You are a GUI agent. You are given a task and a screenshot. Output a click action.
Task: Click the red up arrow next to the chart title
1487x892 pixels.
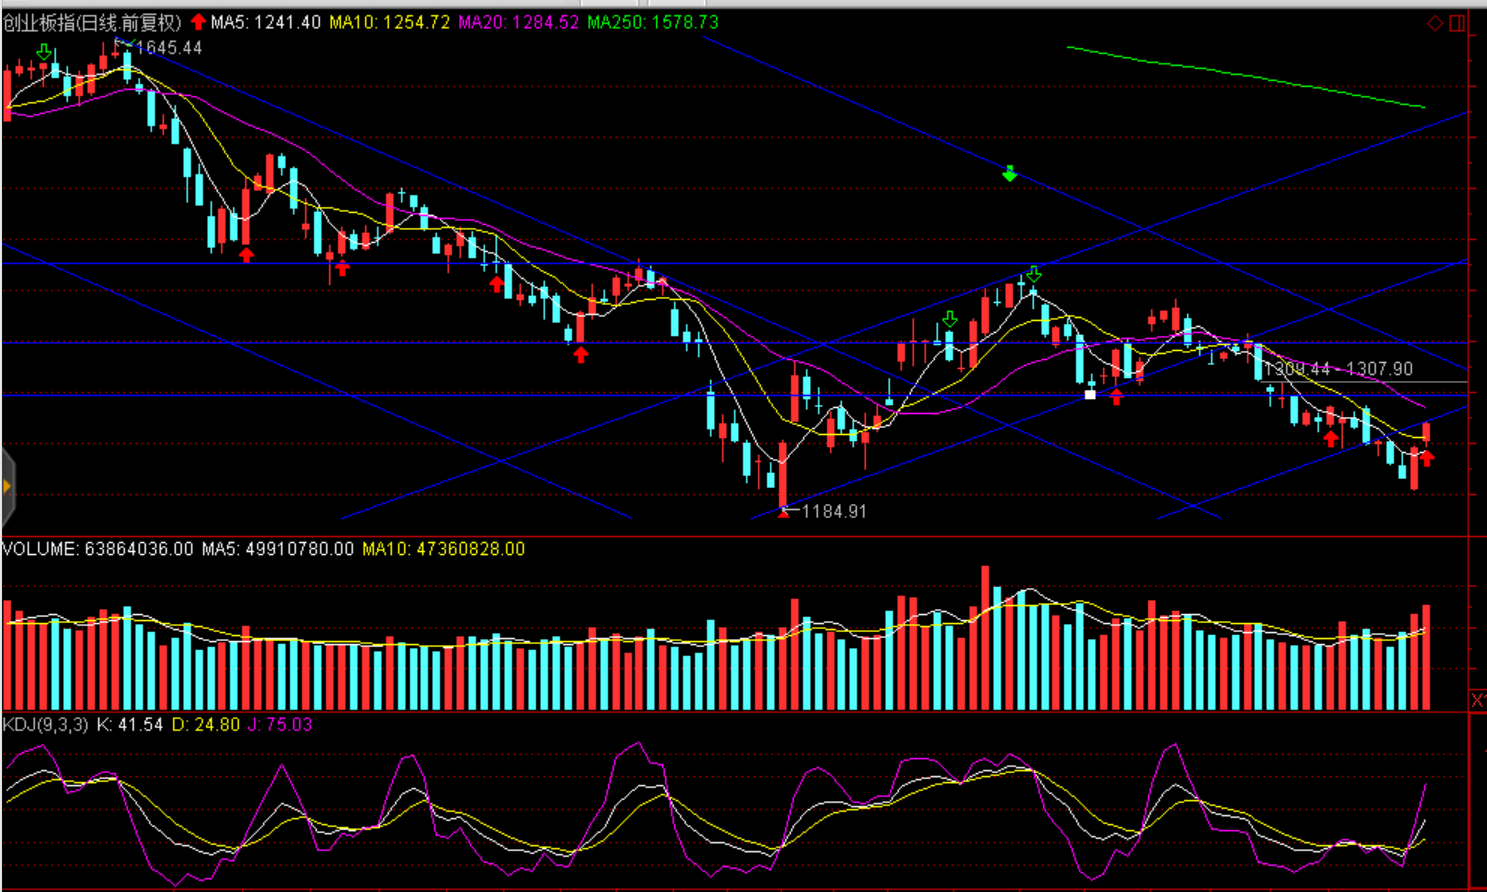tap(198, 22)
